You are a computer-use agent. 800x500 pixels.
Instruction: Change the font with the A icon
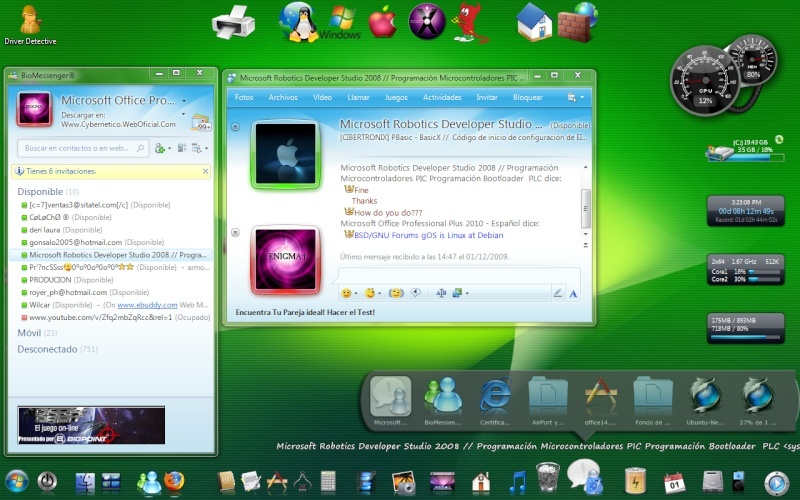[573, 293]
